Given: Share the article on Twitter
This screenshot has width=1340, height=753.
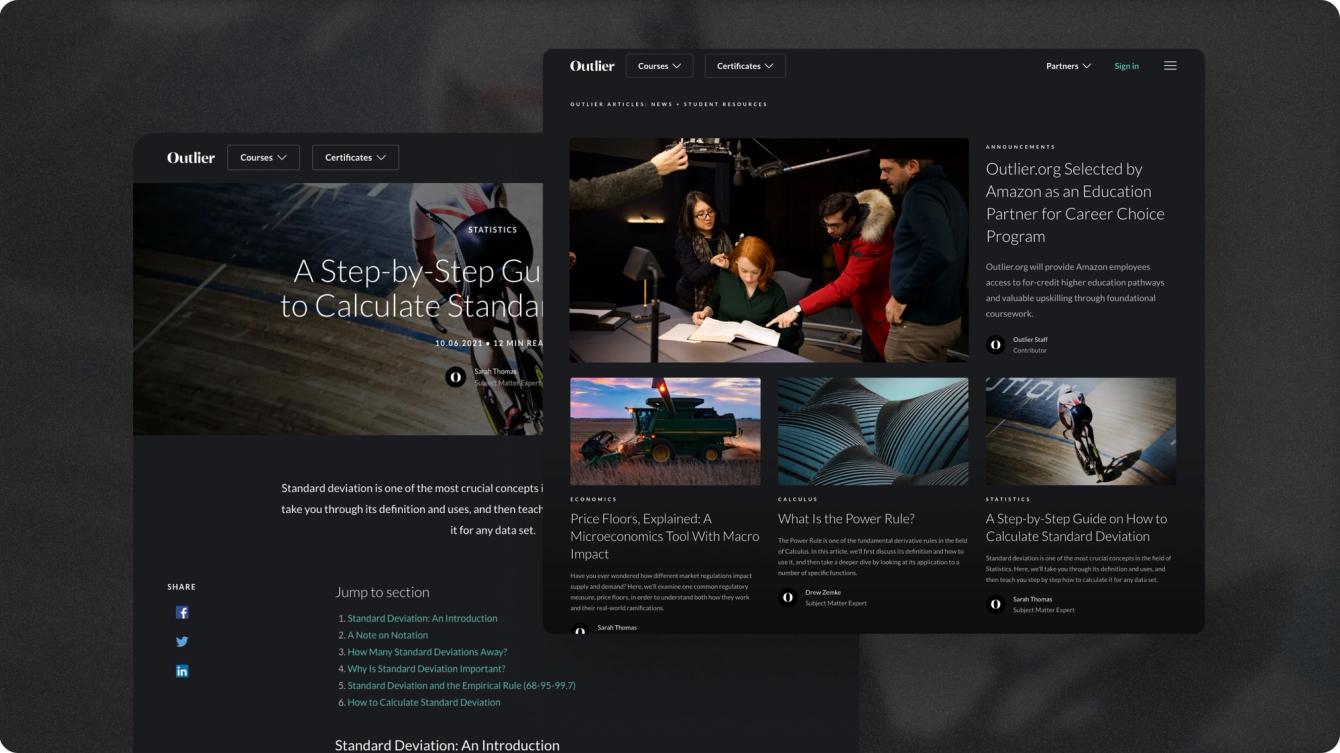Looking at the screenshot, I should click(182, 642).
